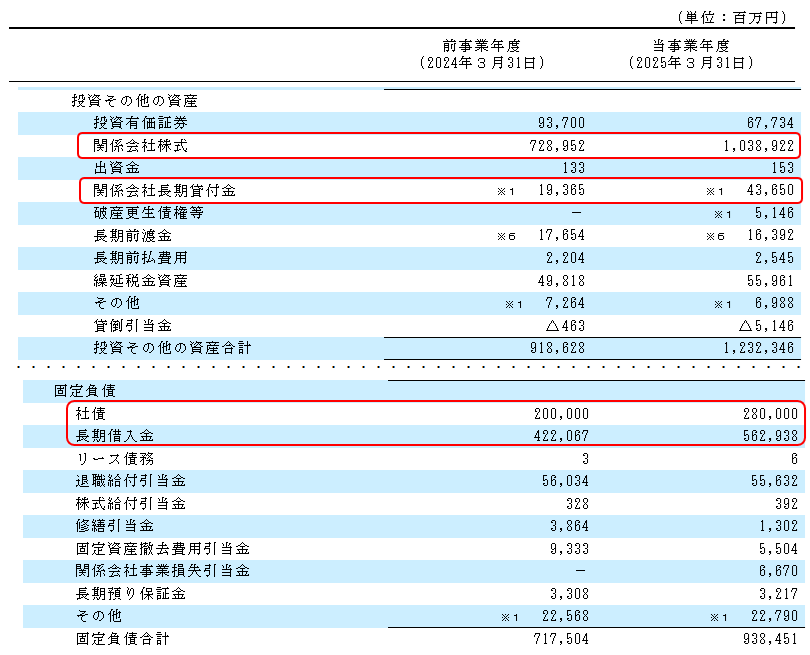
Task: Select the total 1,232,346 value
Action: click(757, 348)
